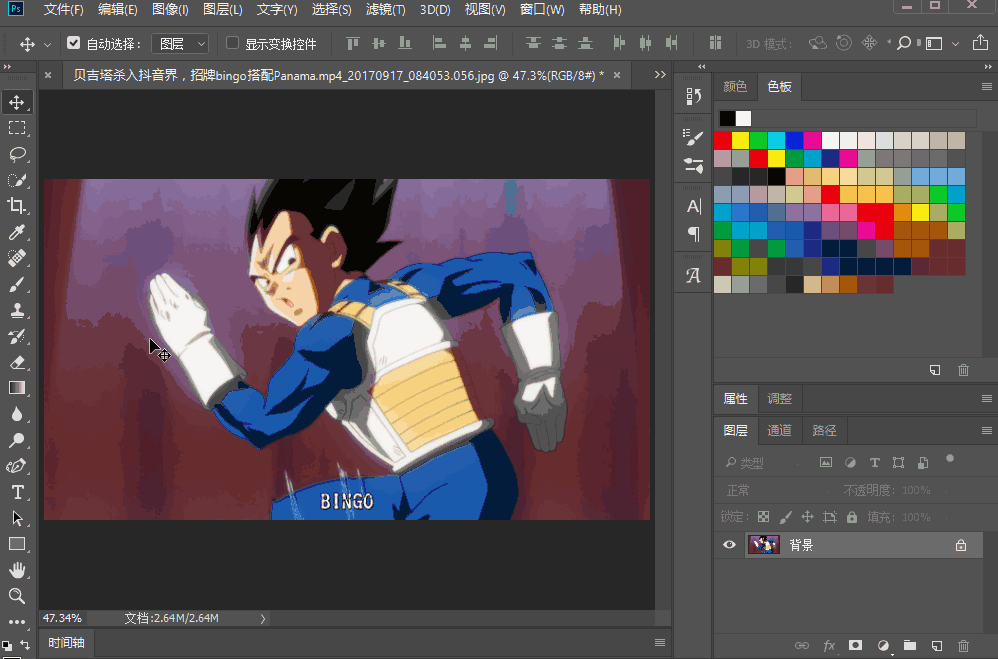The width and height of the screenshot is (998, 659).
Task: Align top edges in options bar
Action: pos(353,43)
